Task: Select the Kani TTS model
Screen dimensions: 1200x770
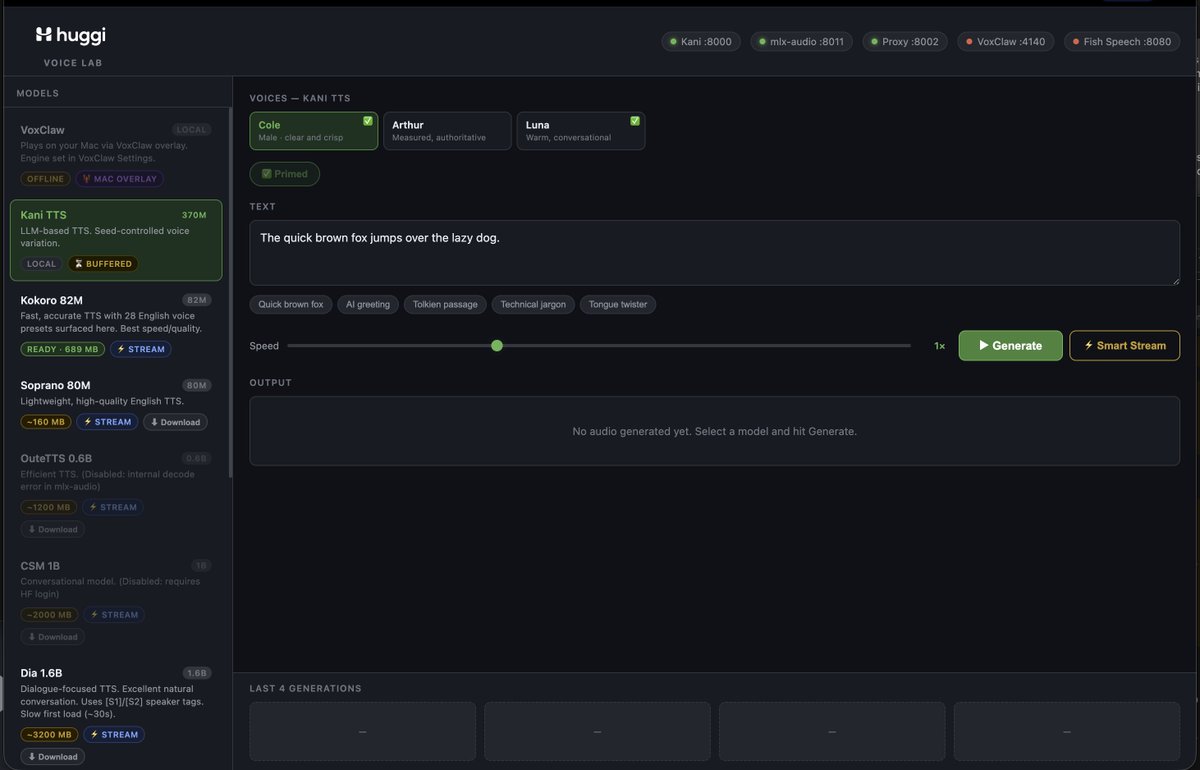Action: pos(116,240)
